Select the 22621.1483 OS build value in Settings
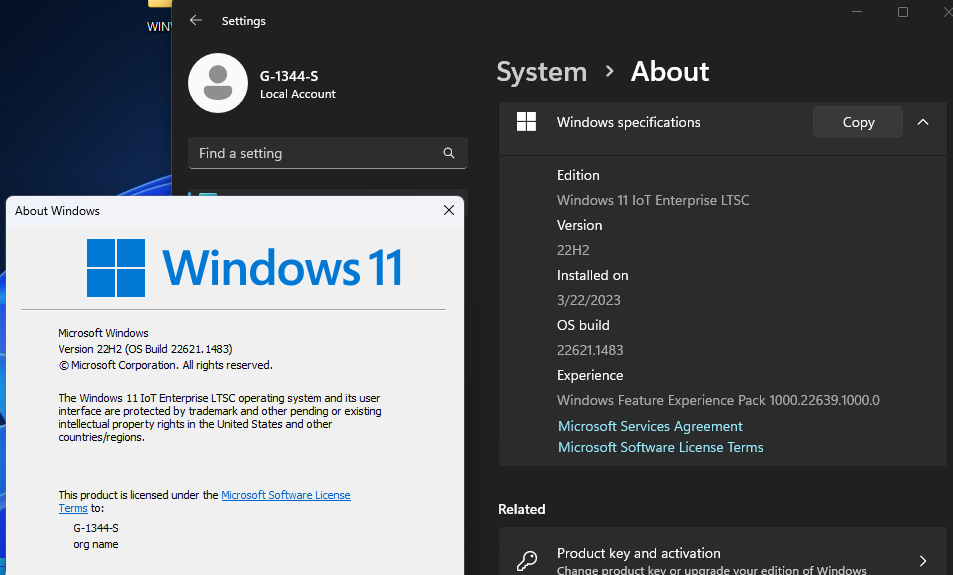The image size is (953, 575). (x=590, y=350)
